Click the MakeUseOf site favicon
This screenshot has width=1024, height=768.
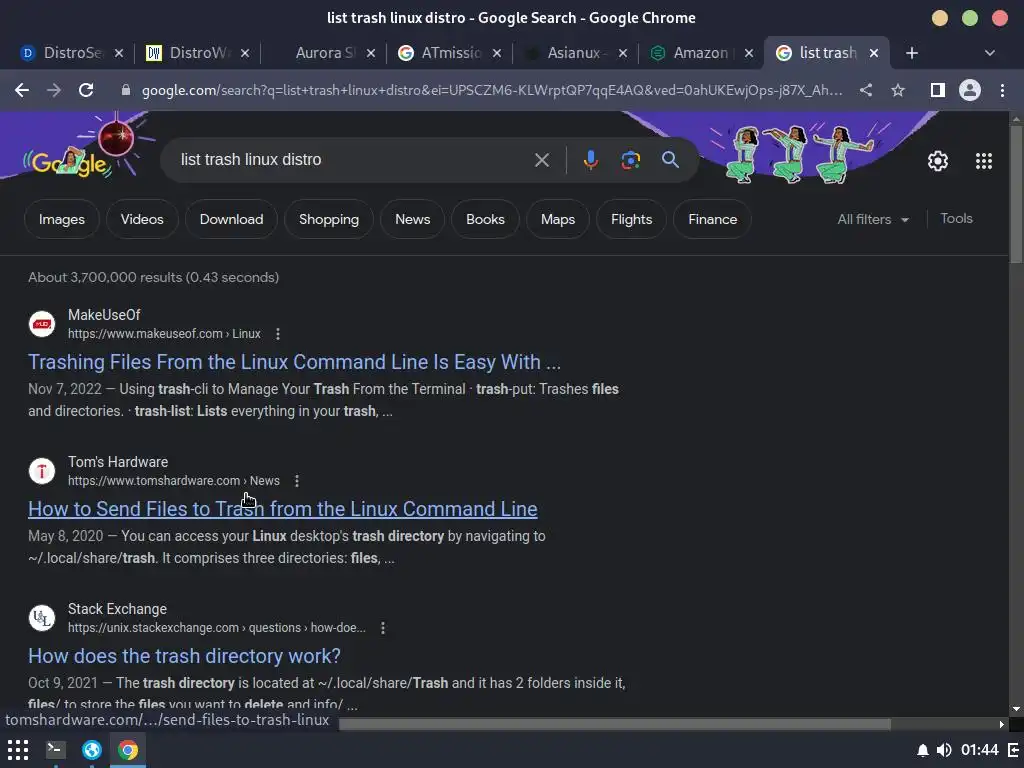coord(42,324)
